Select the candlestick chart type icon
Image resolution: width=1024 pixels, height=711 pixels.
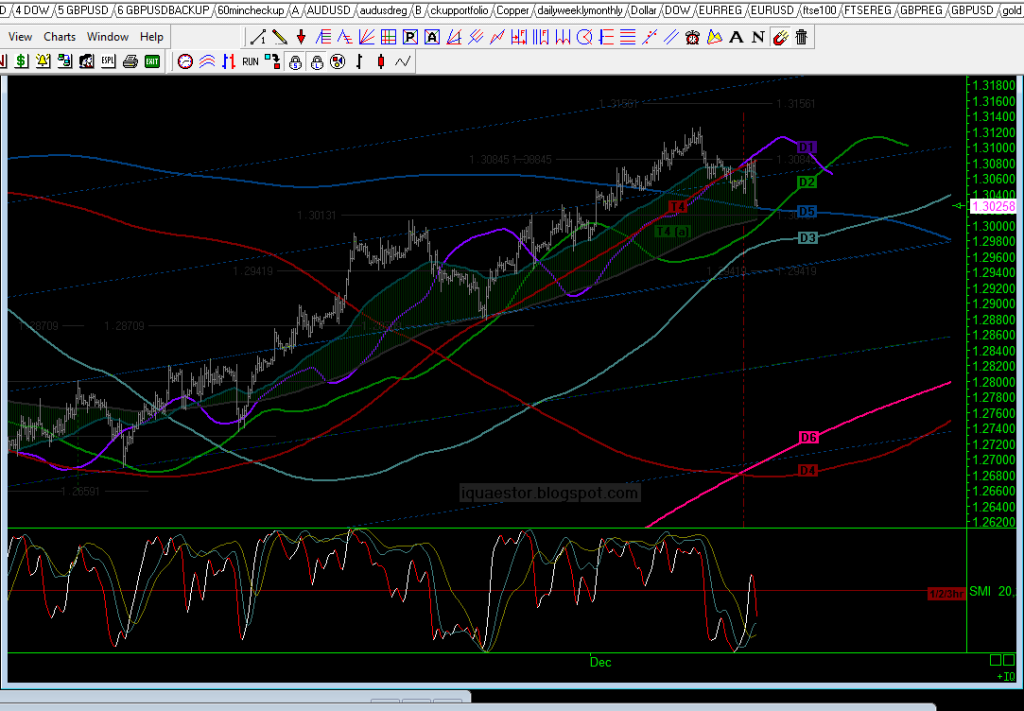[381, 61]
